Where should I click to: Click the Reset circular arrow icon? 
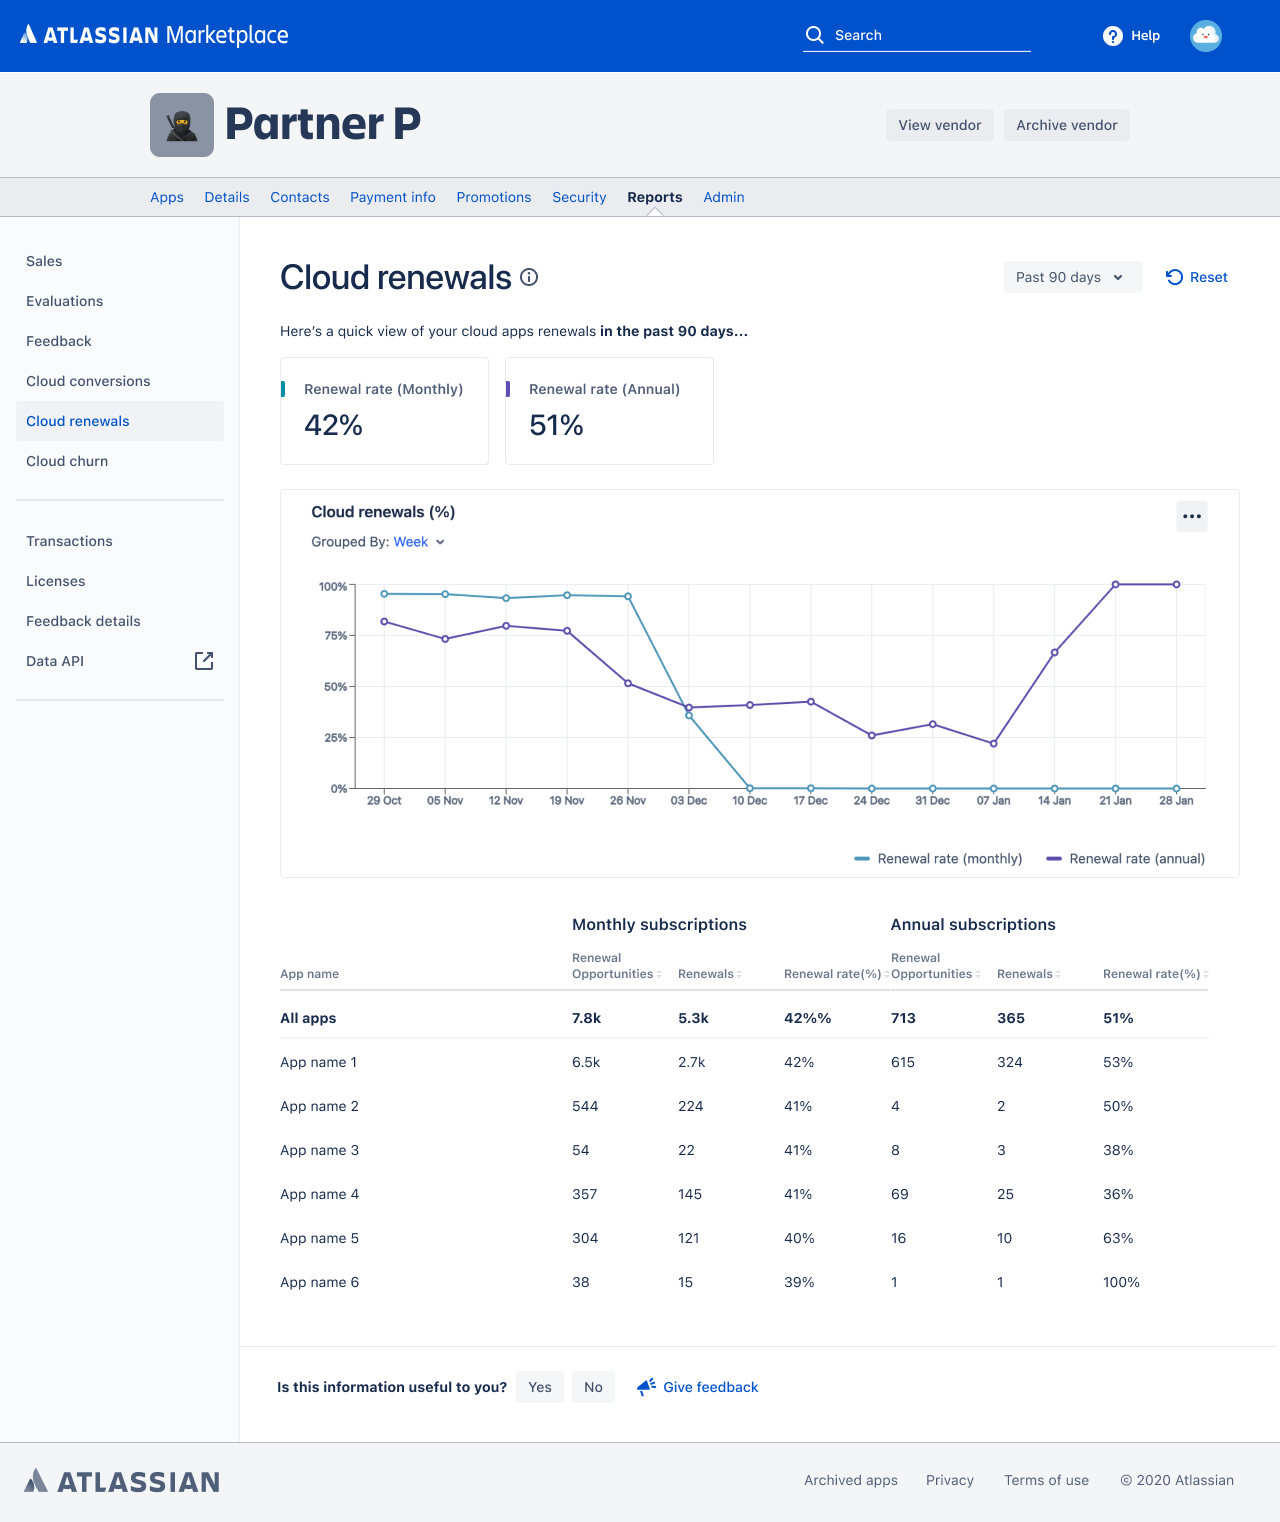(x=1174, y=277)
